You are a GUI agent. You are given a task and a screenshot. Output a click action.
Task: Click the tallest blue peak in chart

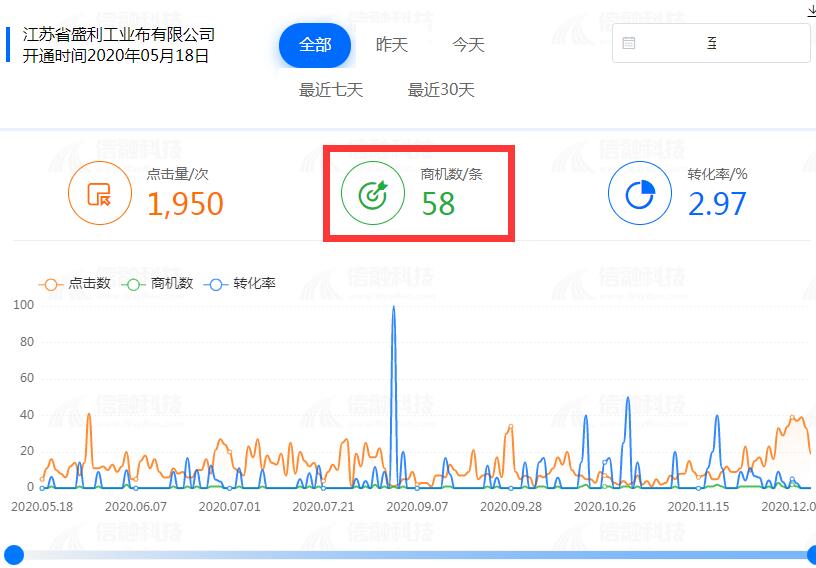click(x=394, y=309)
